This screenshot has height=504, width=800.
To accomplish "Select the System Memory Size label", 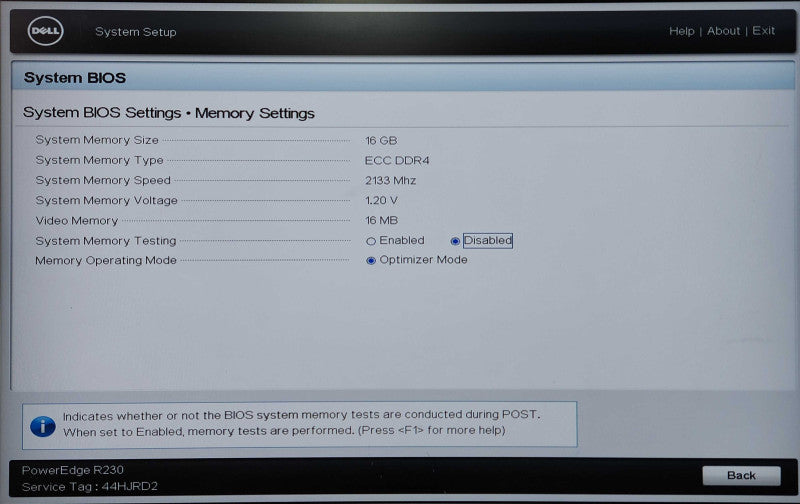I will [x=97, y=140].
